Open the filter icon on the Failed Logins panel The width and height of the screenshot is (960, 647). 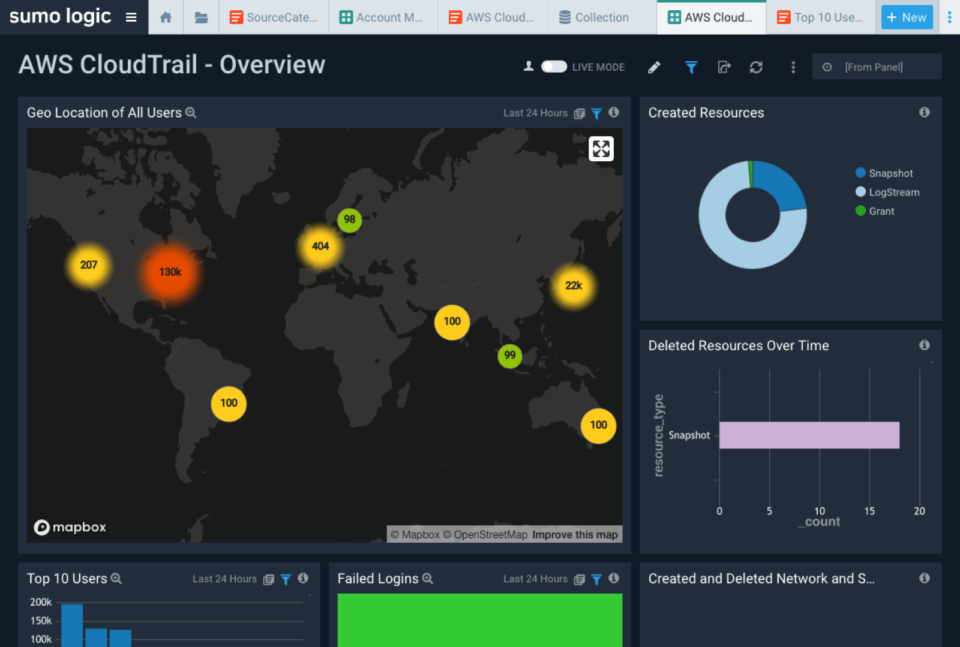(x=596, y=578)
